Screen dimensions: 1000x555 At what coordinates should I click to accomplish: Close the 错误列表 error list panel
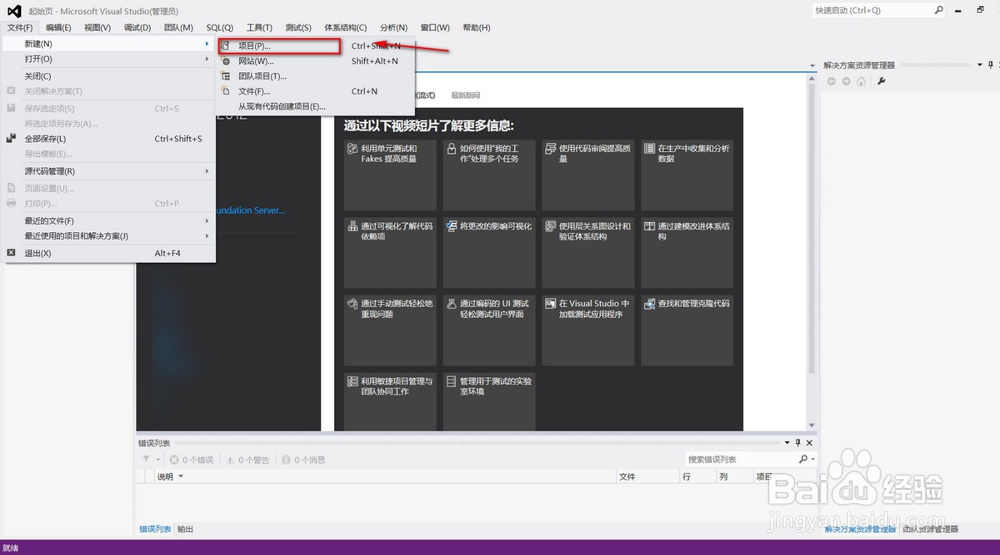(809, 443)
